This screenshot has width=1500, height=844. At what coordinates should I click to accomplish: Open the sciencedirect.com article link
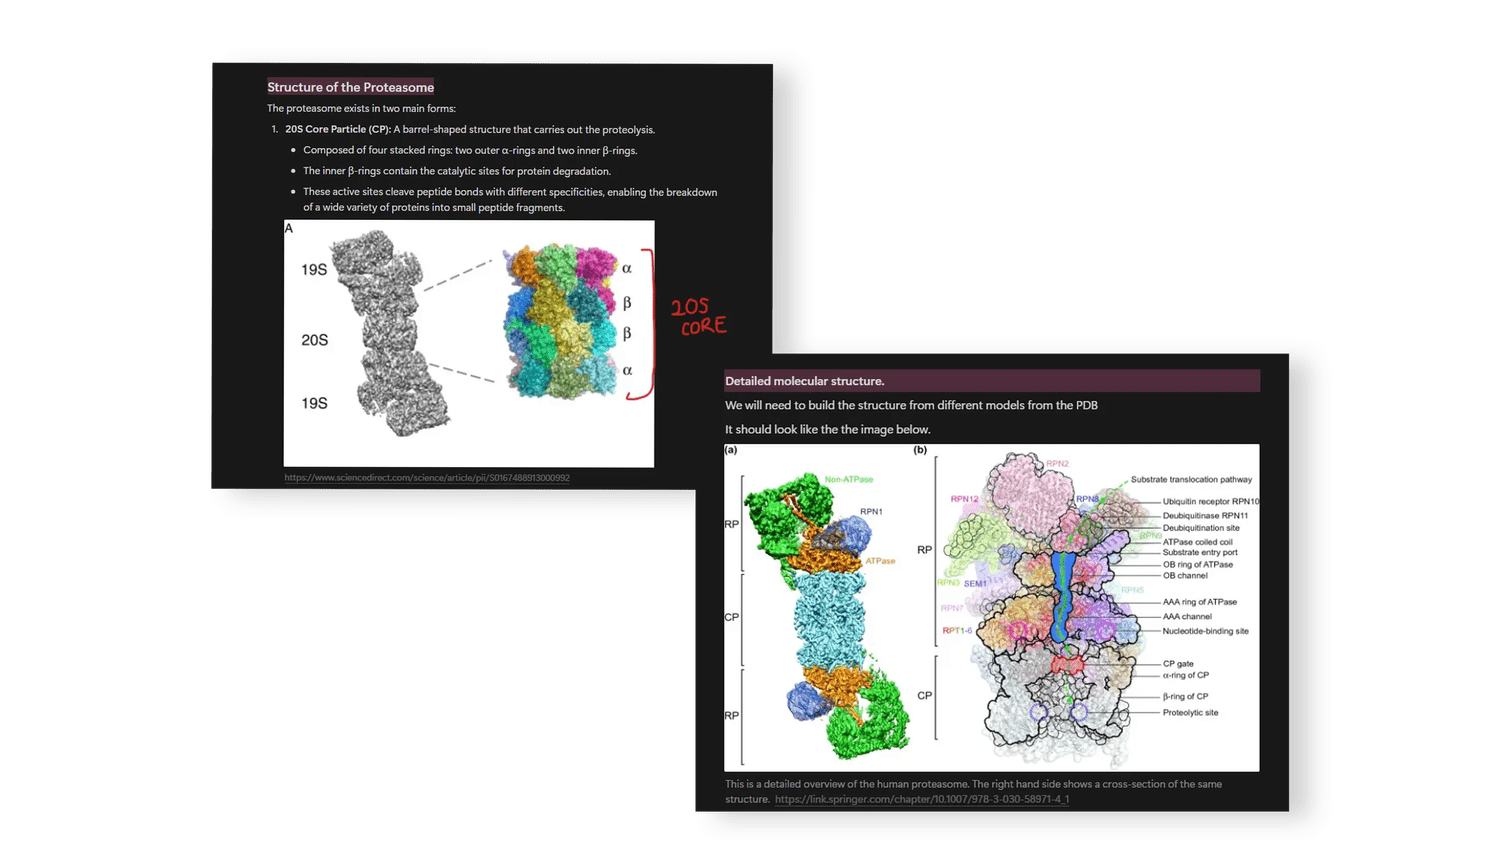(x=426, y=478)
